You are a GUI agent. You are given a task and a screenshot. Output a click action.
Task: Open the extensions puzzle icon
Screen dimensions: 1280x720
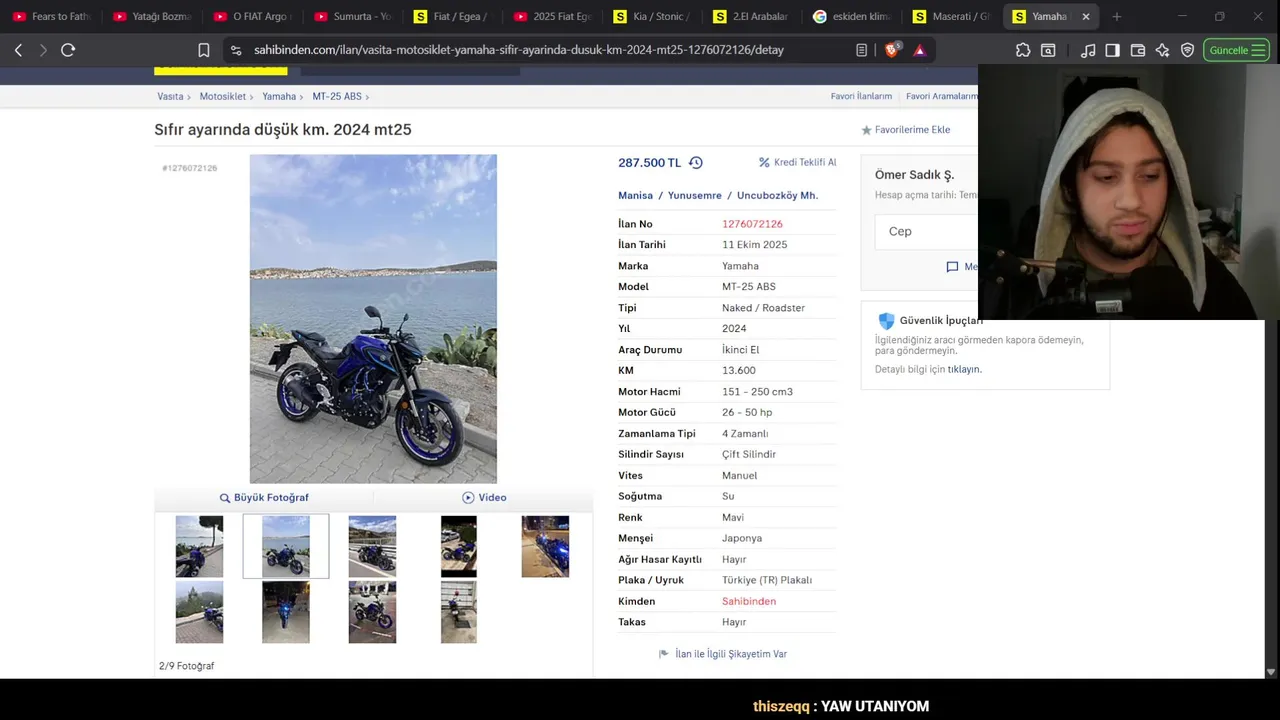tap(1023, 50)
